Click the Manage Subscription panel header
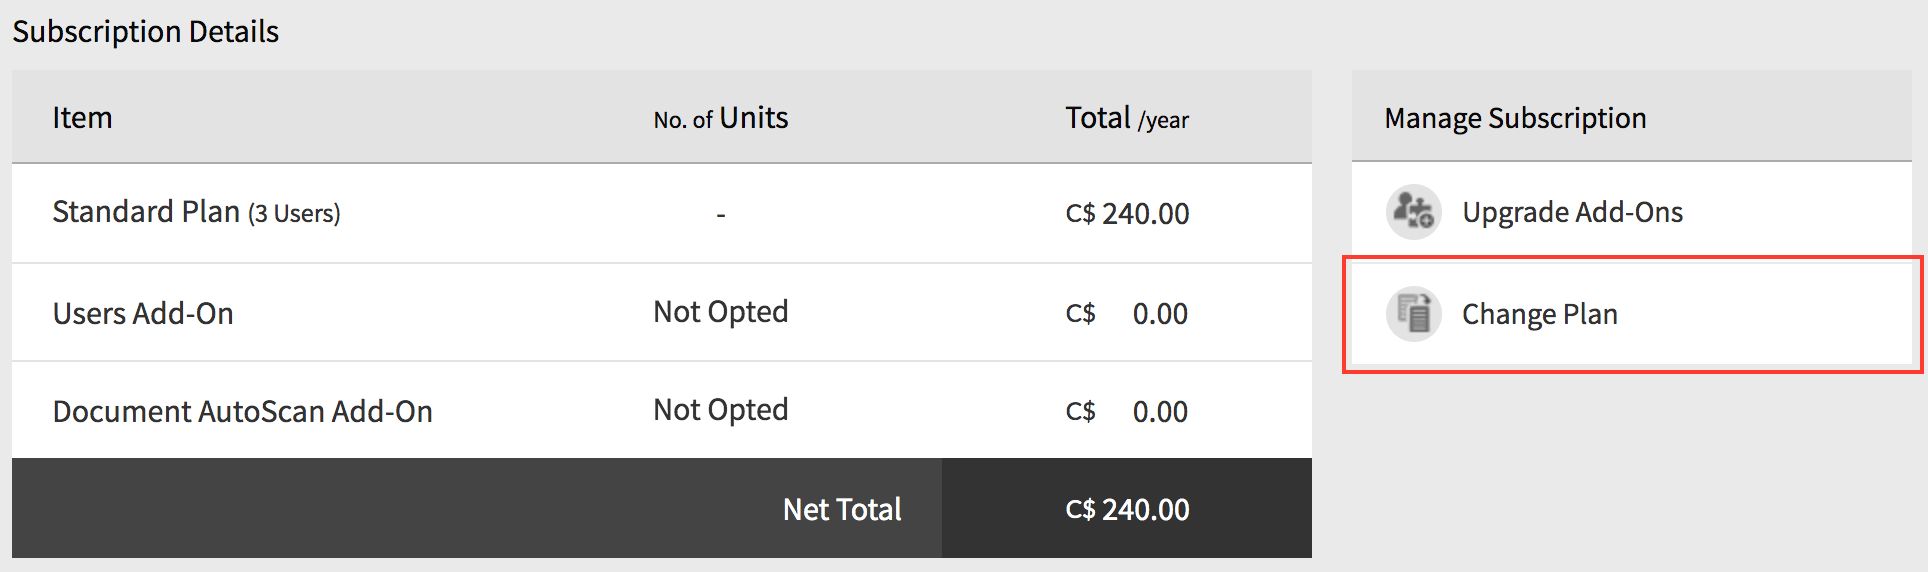This screenshot has width=1928, height=572. 1515,118
